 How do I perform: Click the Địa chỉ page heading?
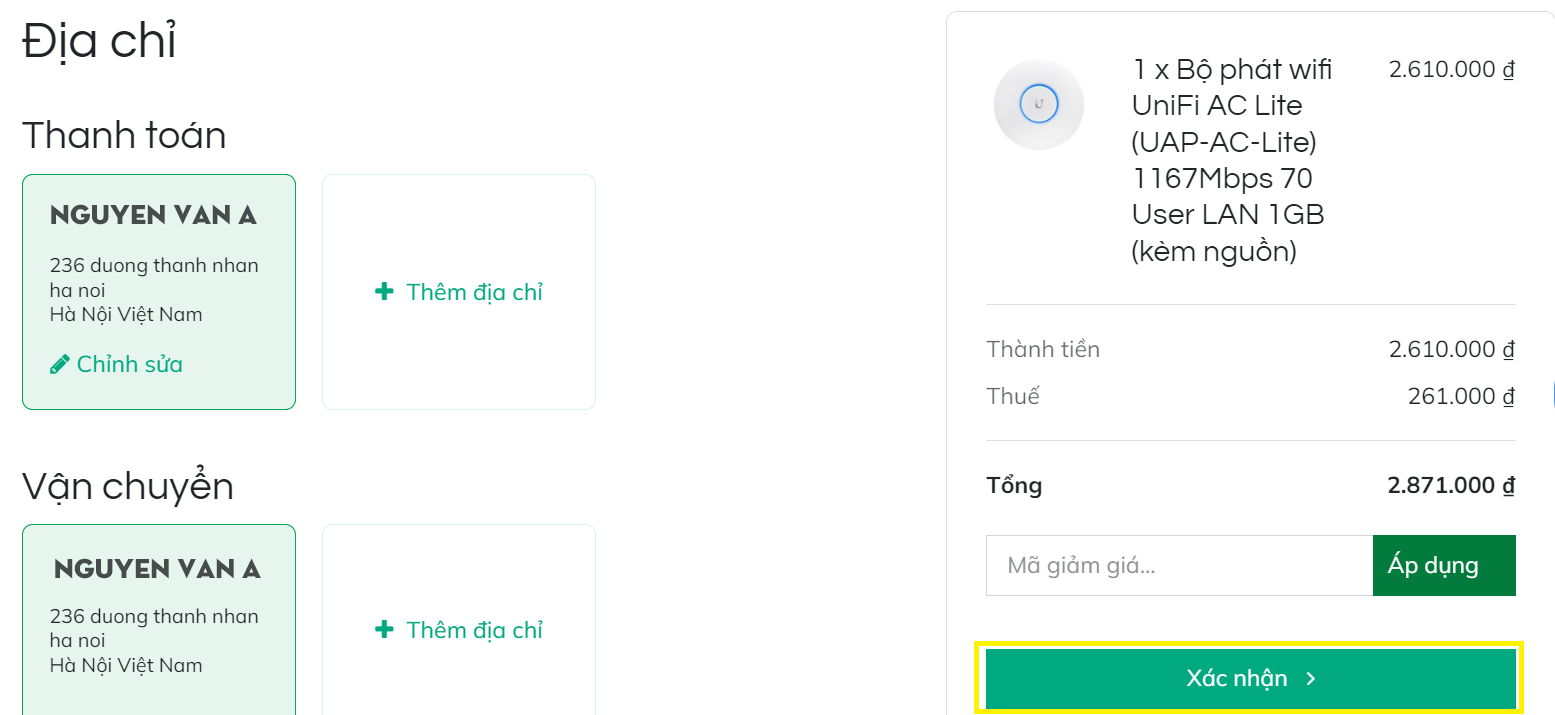[99, 42]
